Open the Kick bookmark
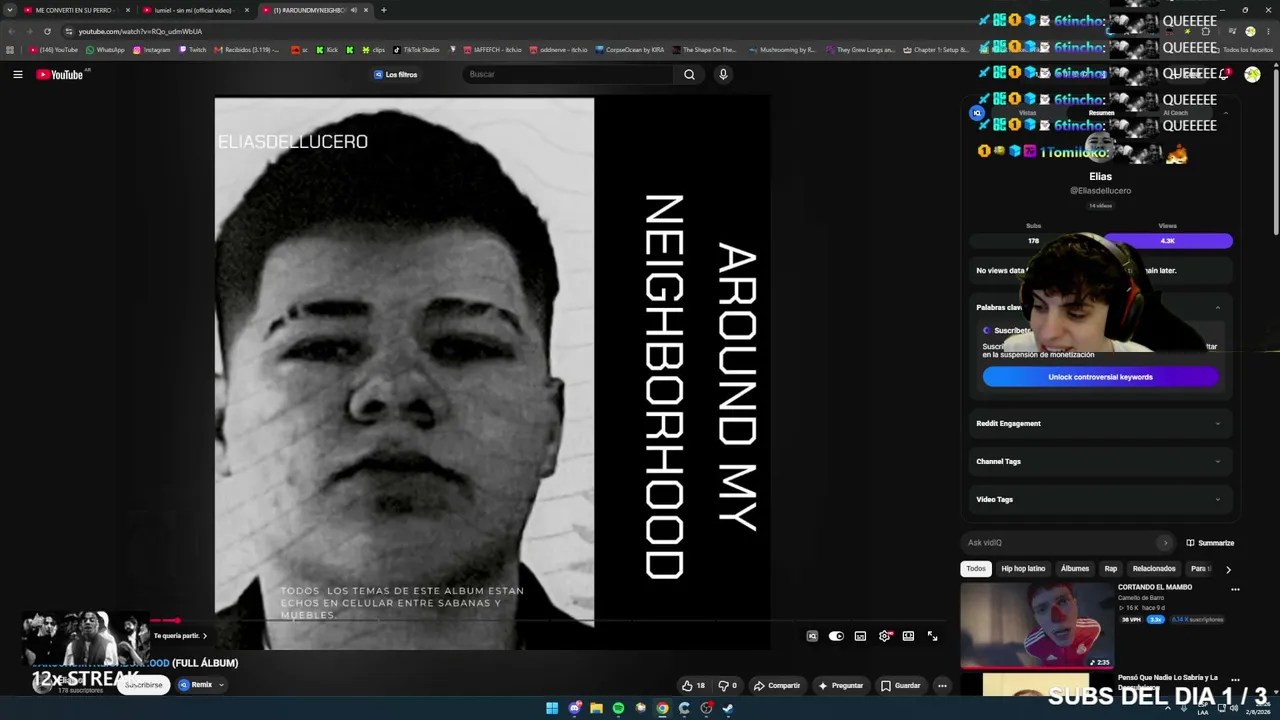 (x=327, y=50)
